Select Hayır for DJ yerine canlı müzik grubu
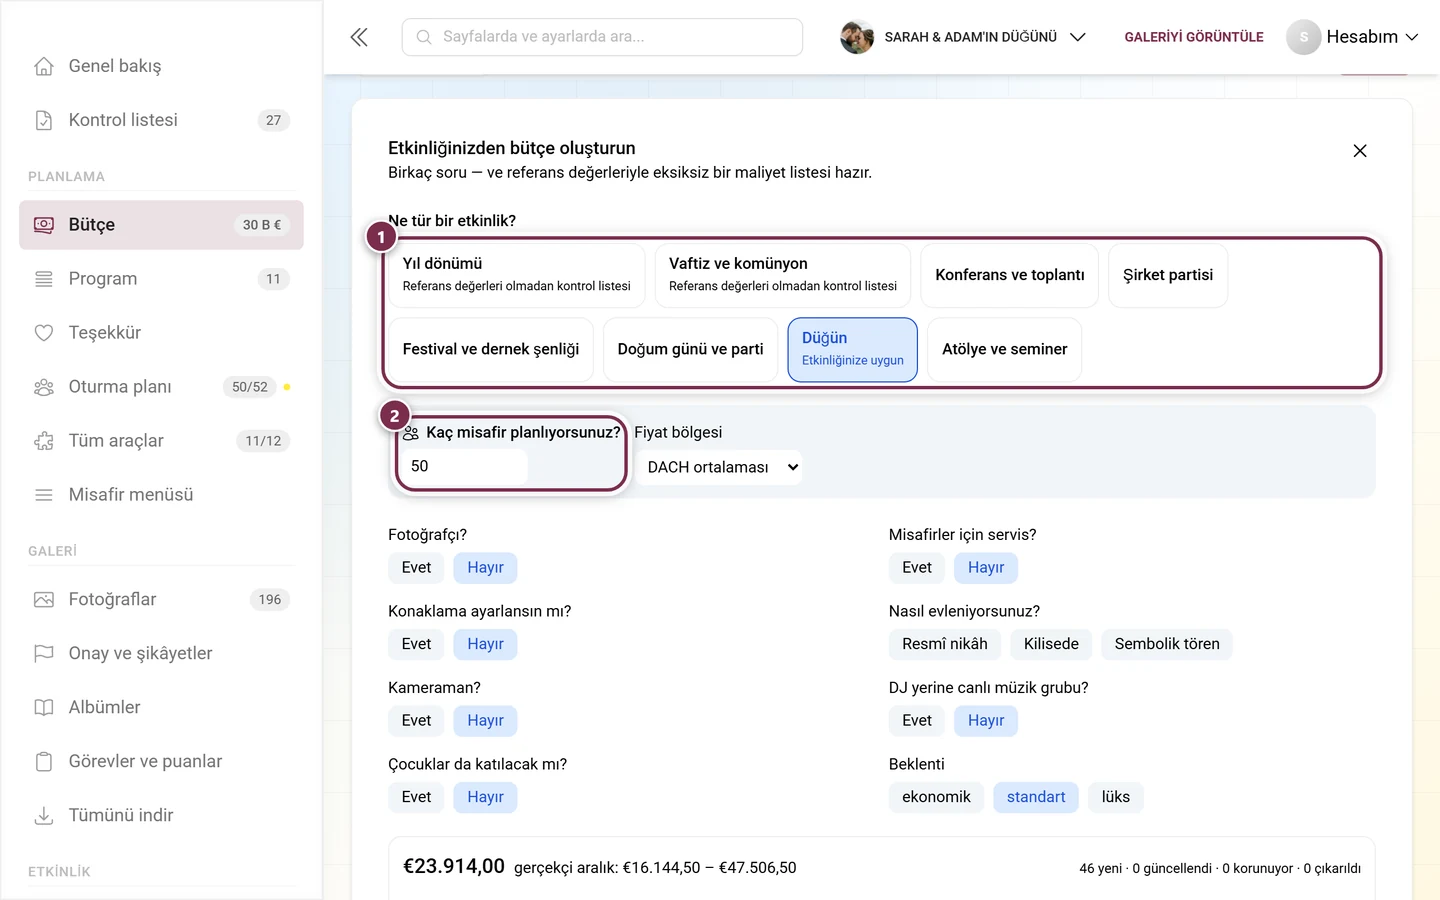Screen dimensions: 1440x900 986,721
